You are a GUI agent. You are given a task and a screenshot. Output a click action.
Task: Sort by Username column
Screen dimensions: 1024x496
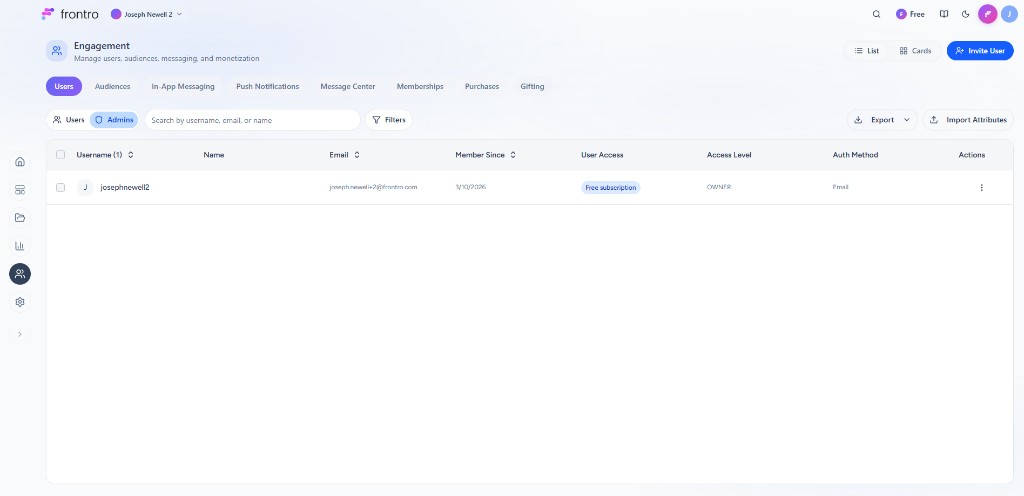coord(104,155)
